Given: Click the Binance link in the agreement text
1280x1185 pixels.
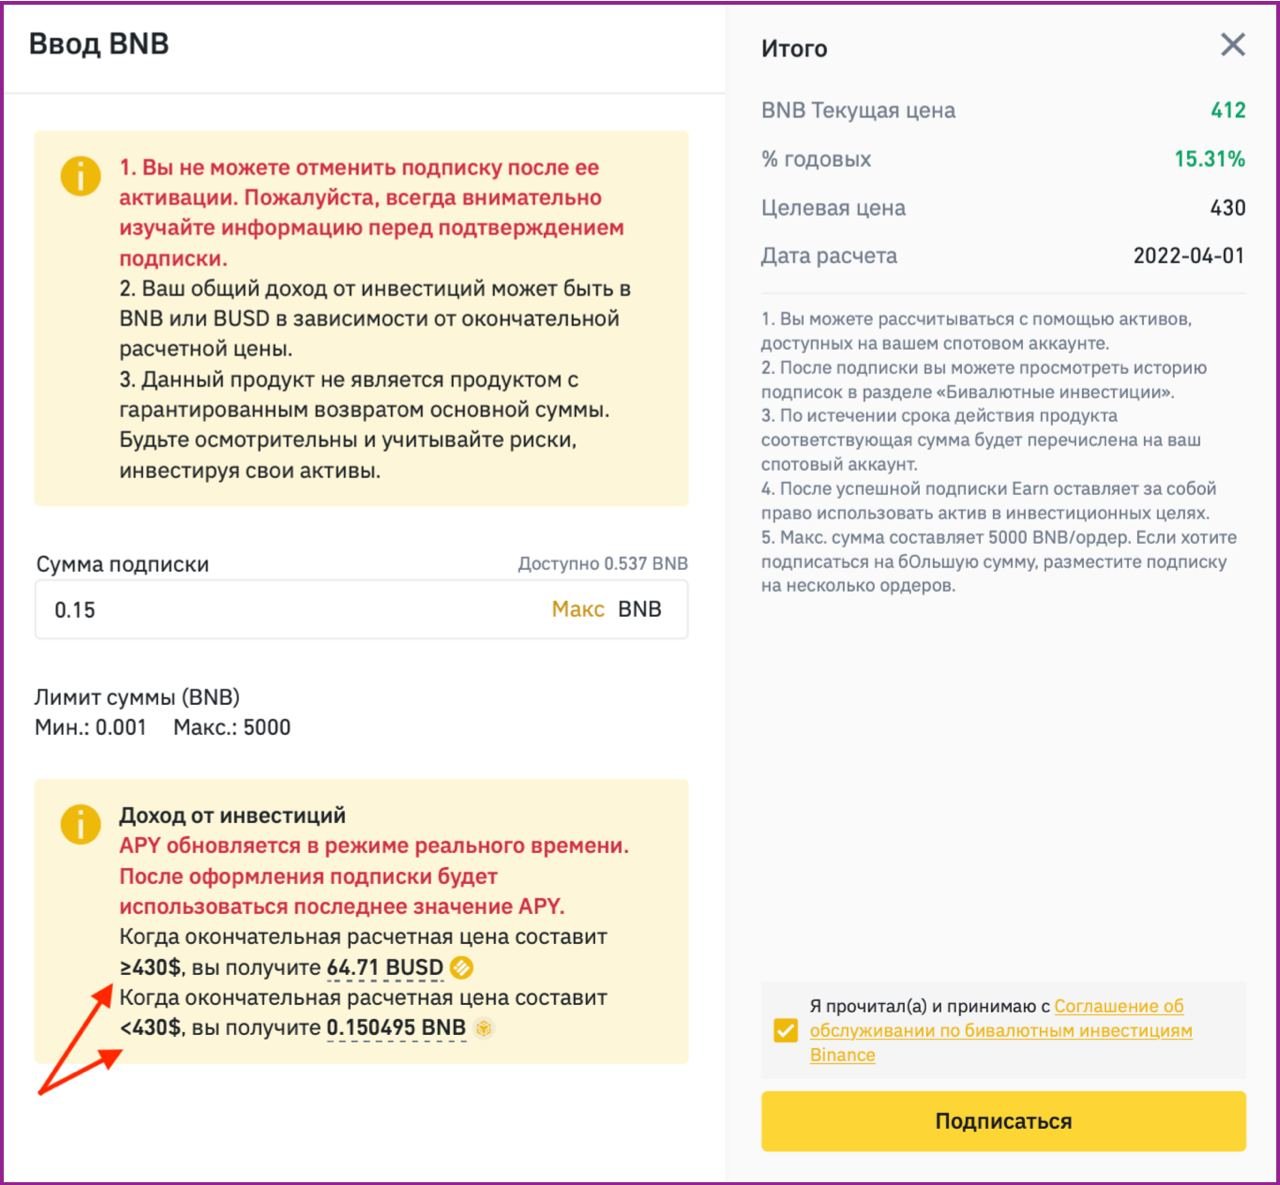Looking at the screenshot, I should (842, 1055).
